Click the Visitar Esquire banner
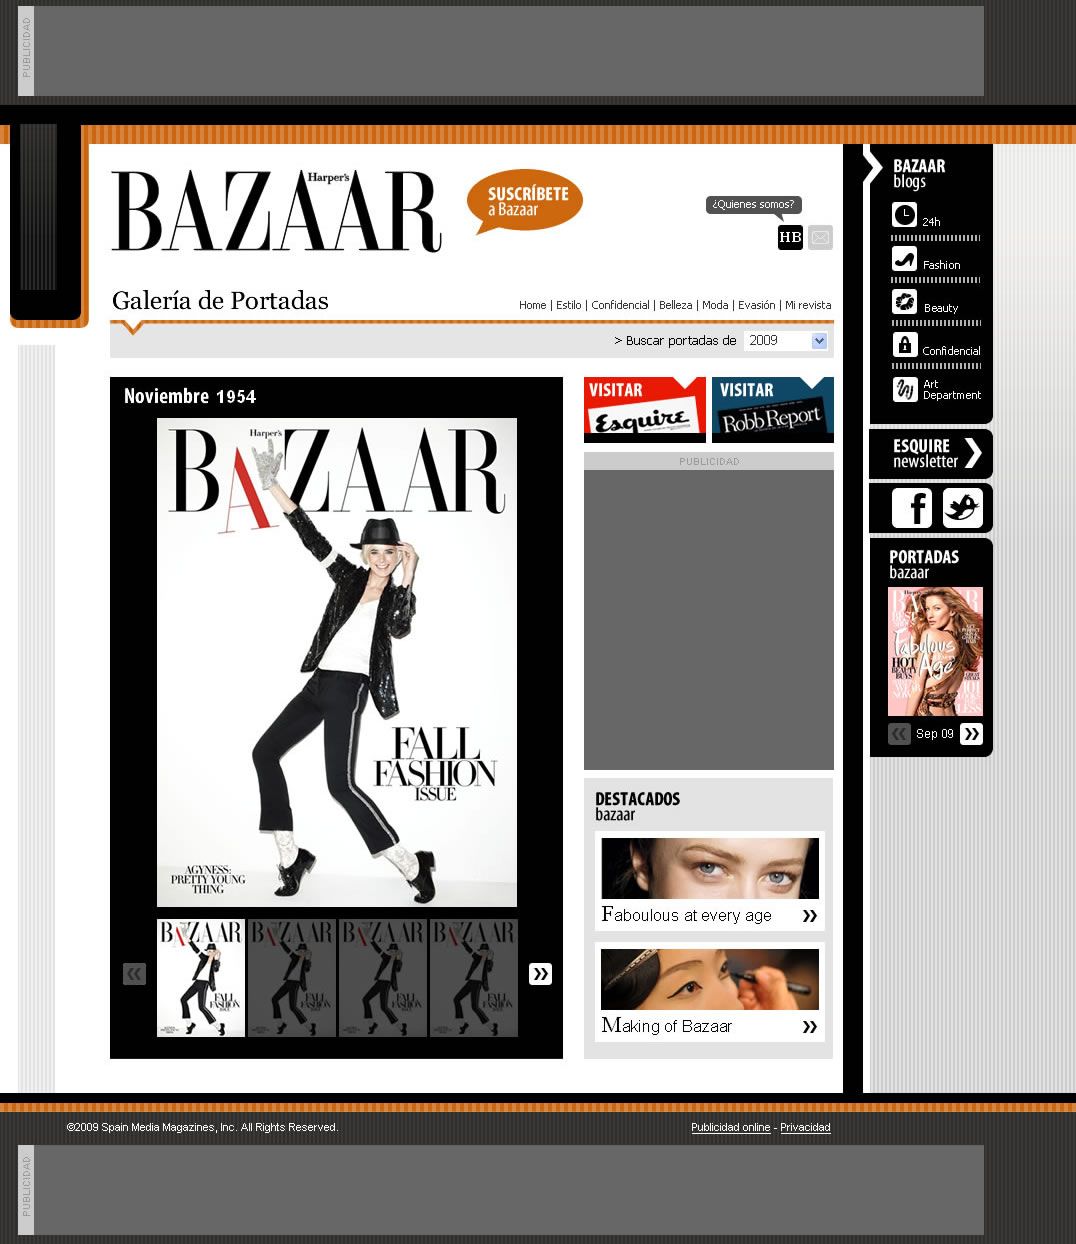Image resolution: width=1076 pixels, height=1244 pixels. 645,410
